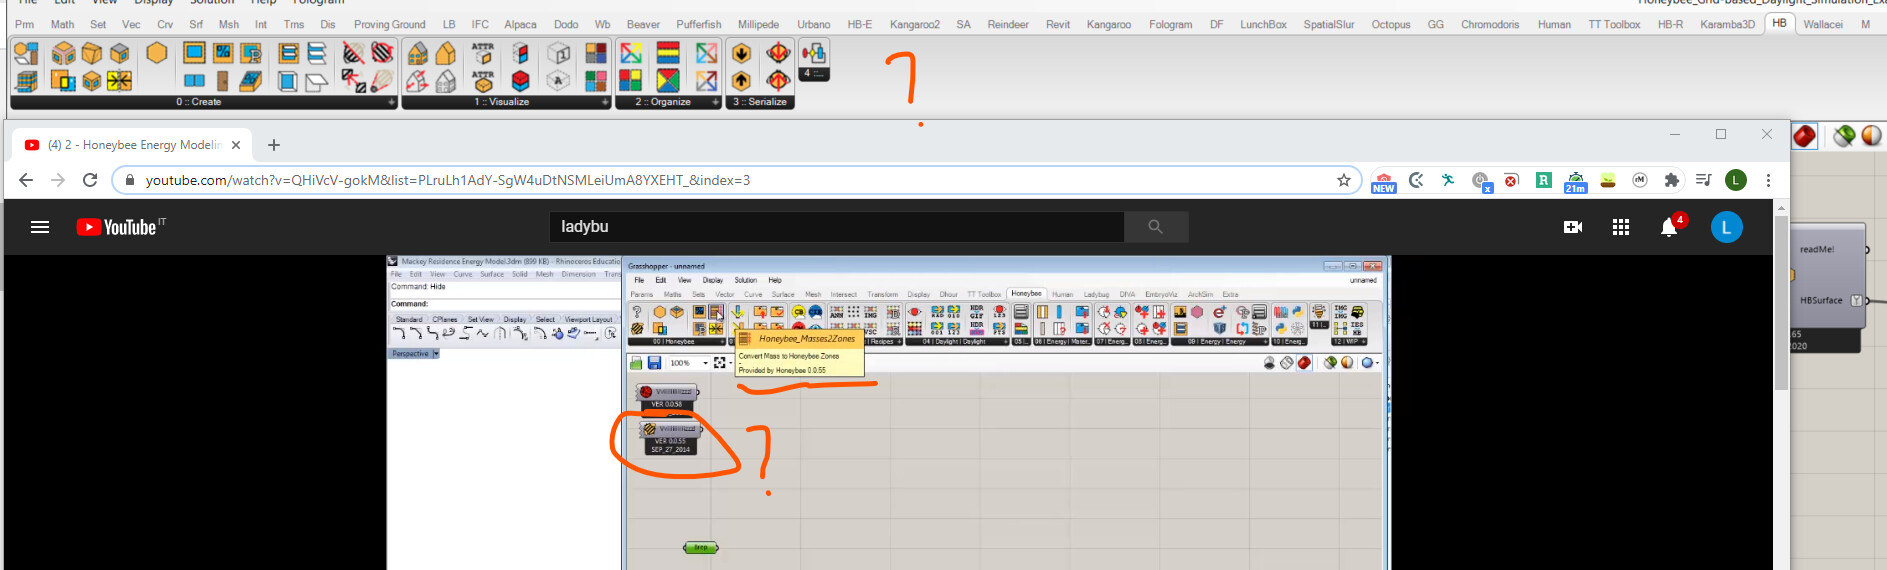The width and height of the screenshot is (1887, 570).
Task: Click the blue-square face icon in Create panel
Action: coord(194,52)
